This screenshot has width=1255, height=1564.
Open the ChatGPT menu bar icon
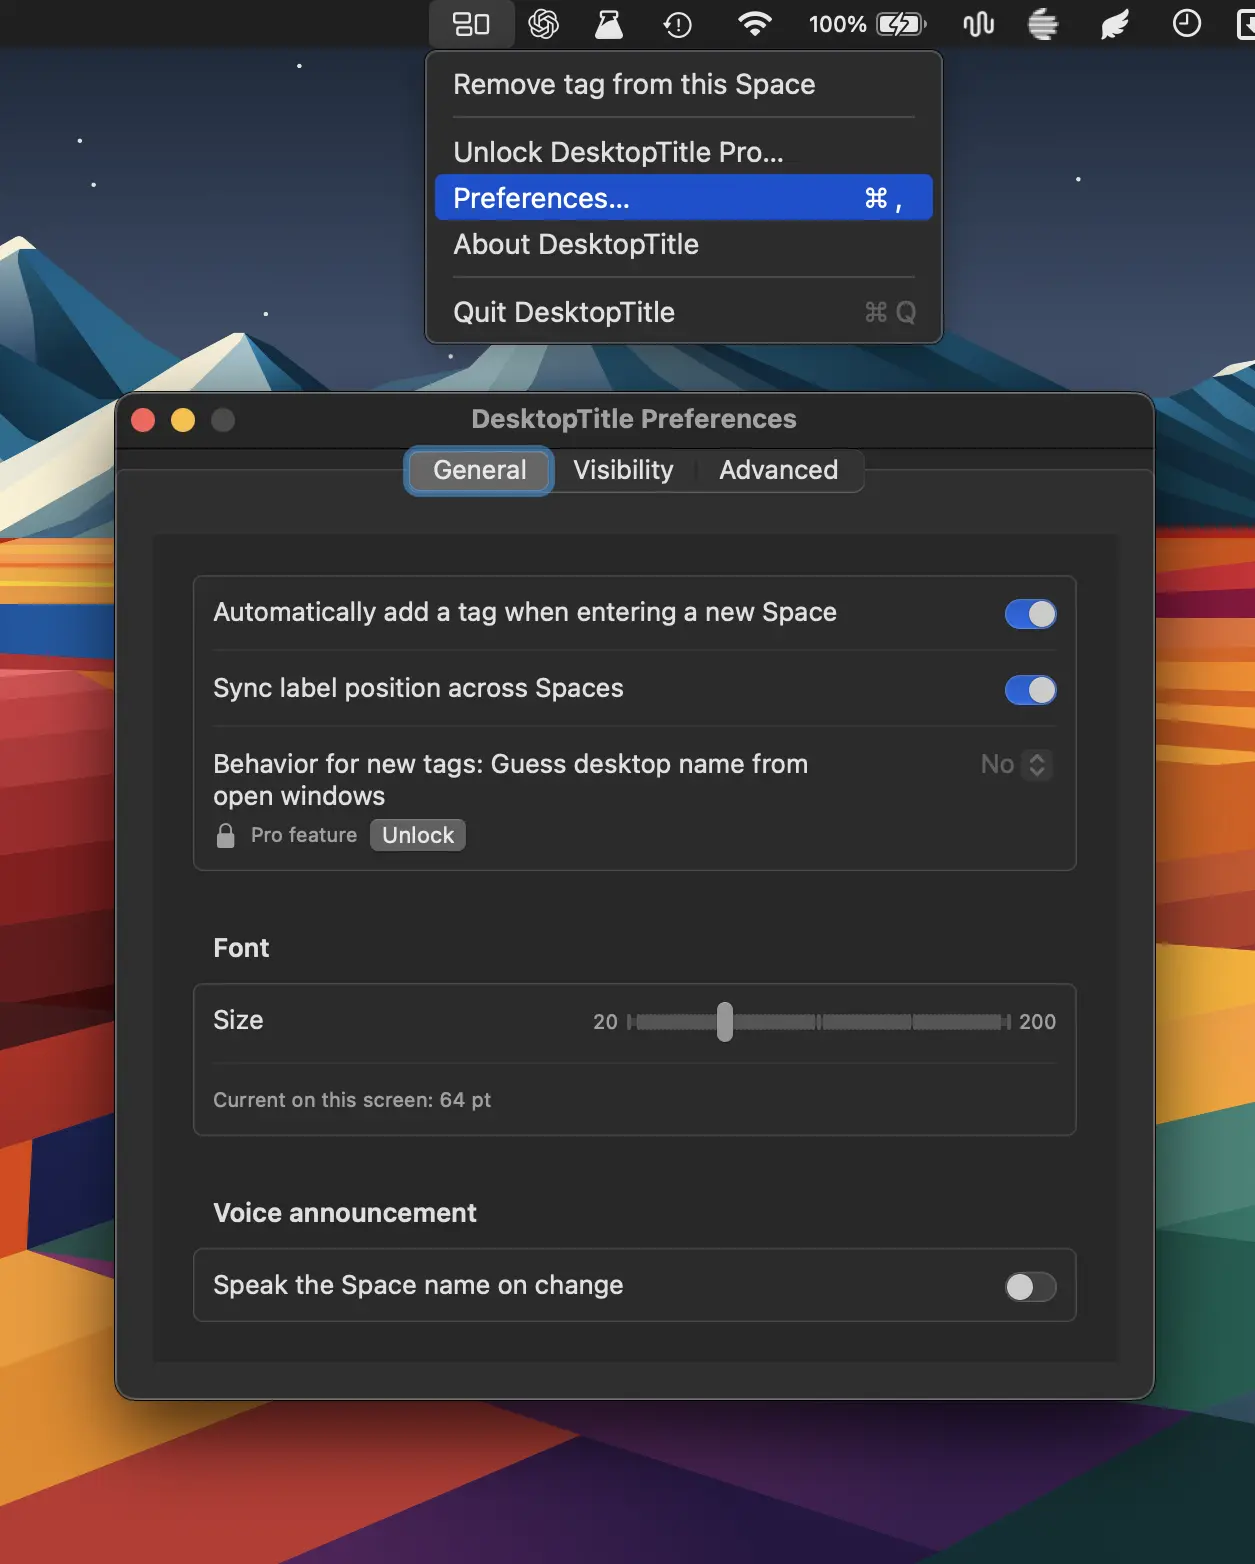tap(543, 23)
